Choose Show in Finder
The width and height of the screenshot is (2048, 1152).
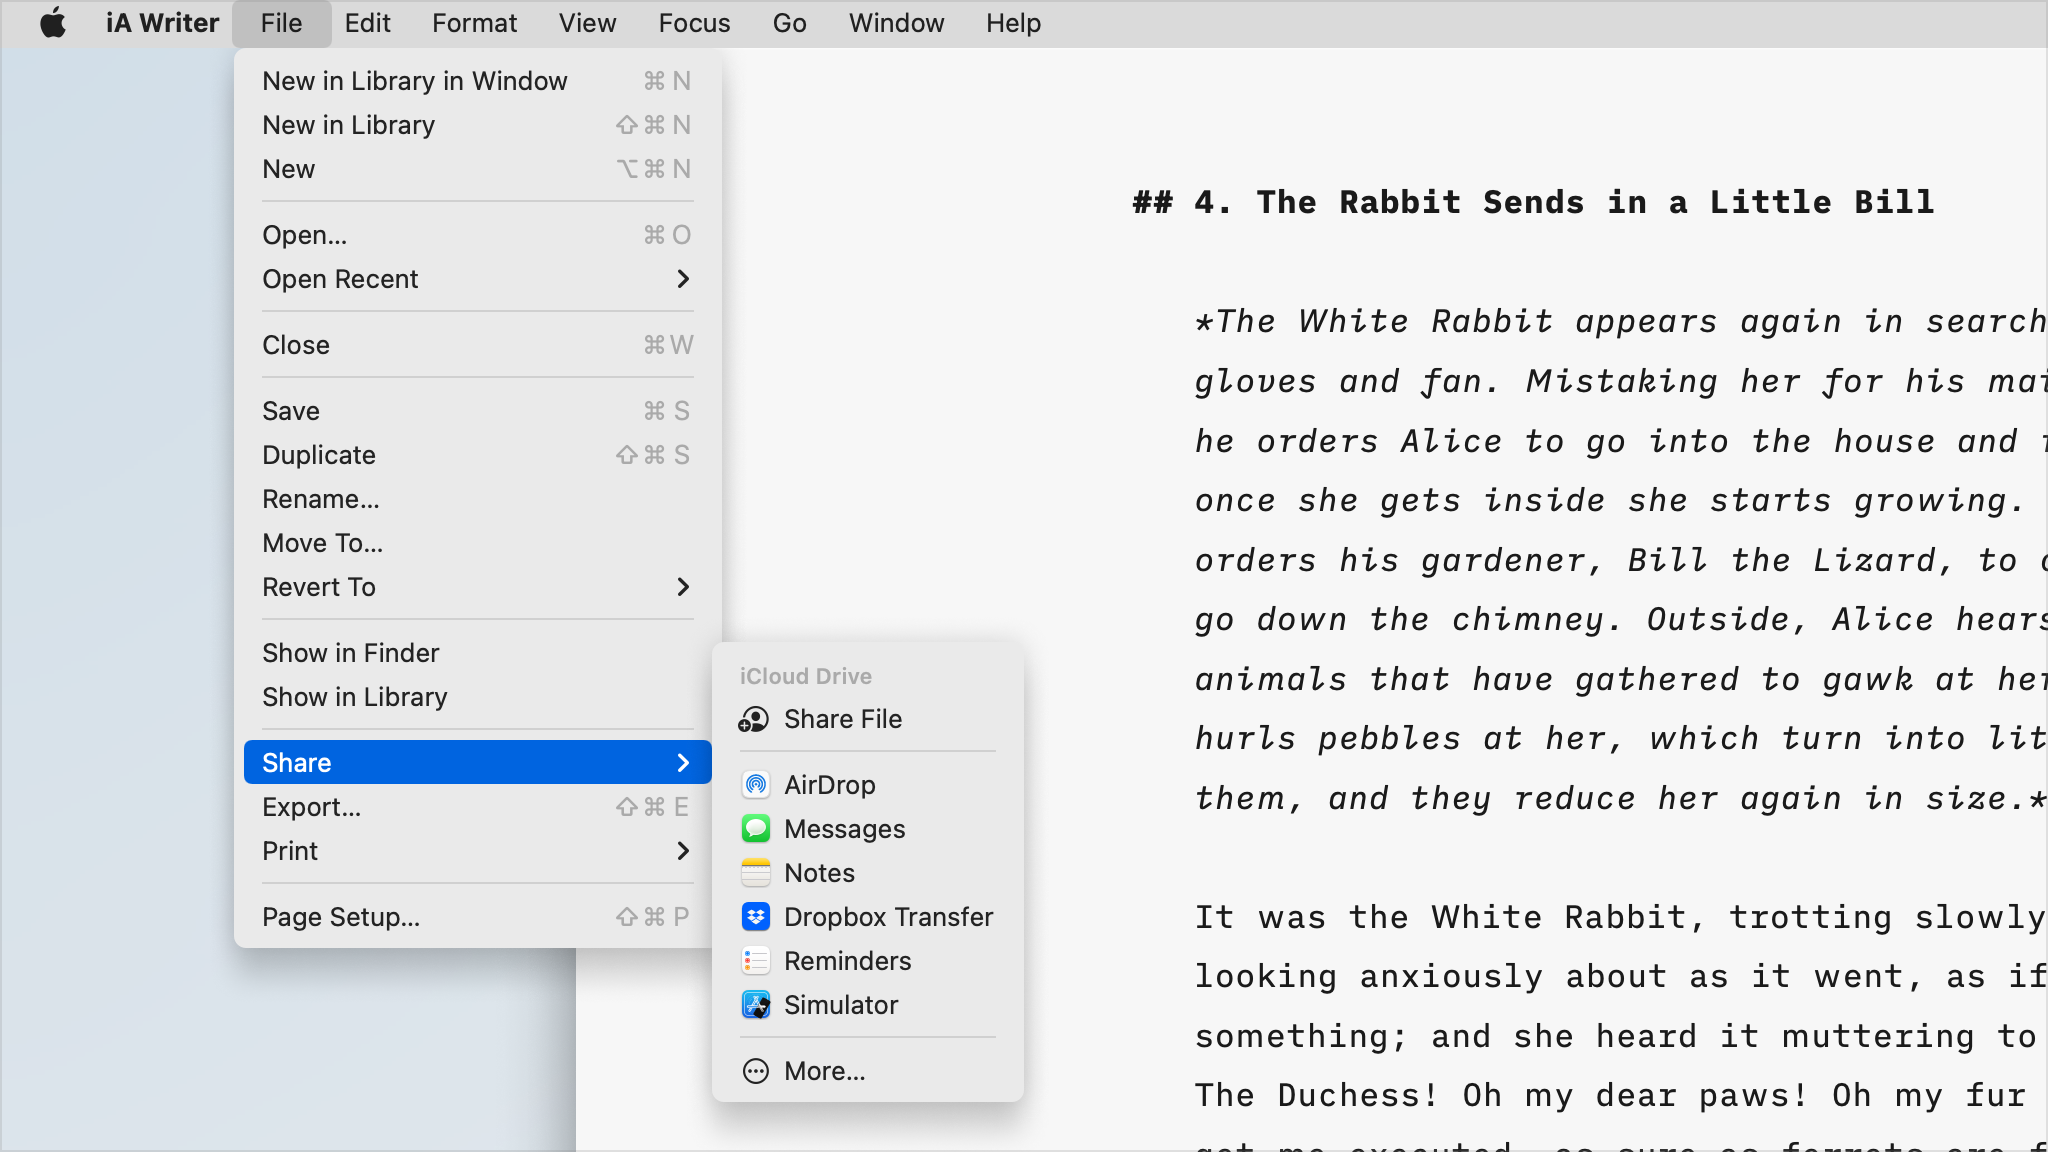[477, 653]
